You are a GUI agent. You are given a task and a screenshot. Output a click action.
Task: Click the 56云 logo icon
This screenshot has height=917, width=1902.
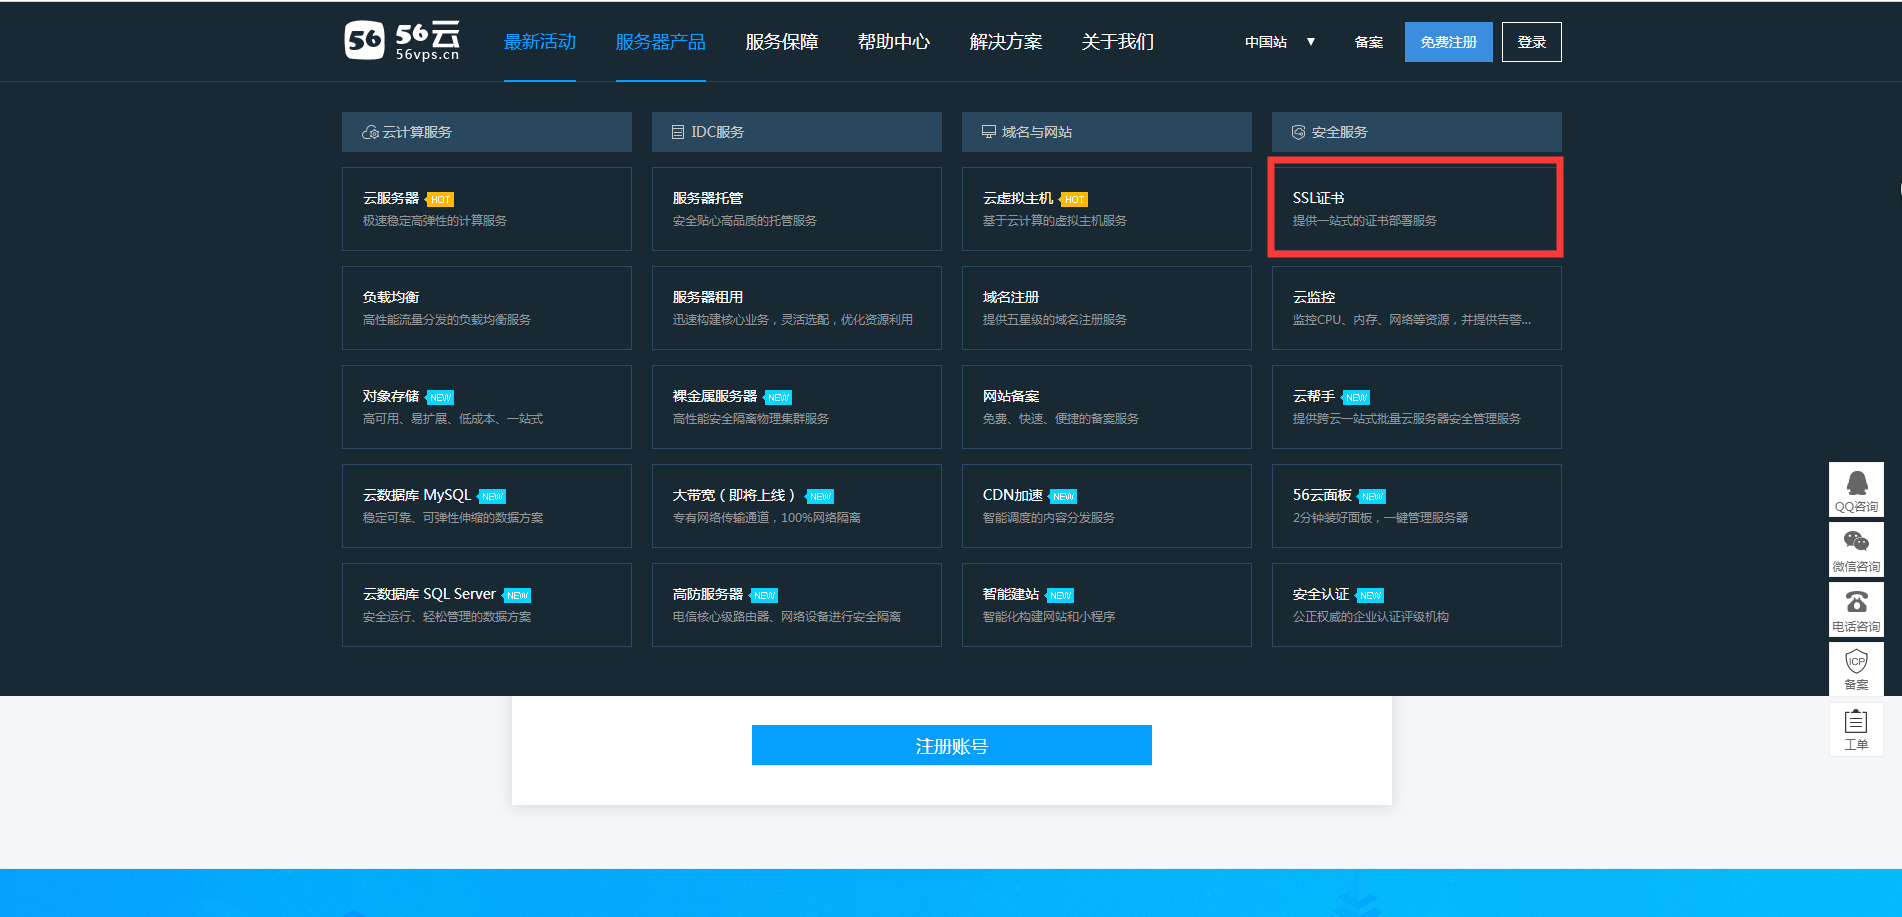(x=364, y=41)
